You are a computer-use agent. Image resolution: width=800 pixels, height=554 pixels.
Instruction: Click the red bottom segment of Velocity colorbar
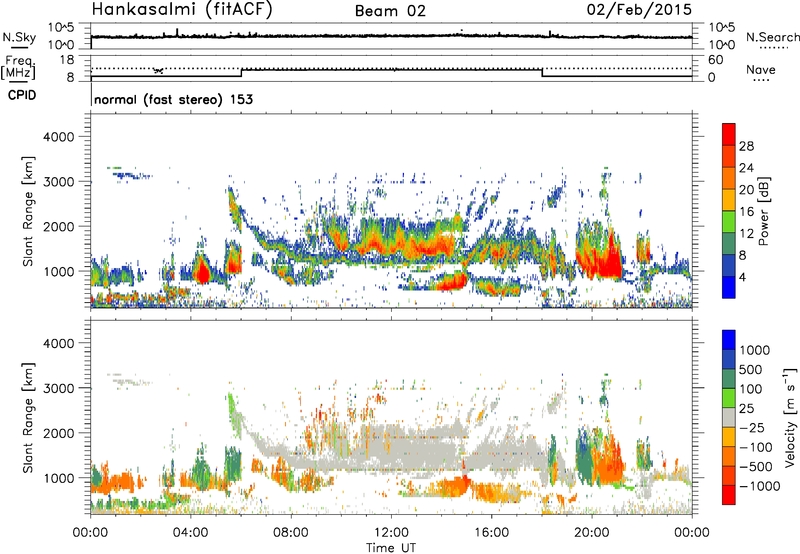click(729, 495)
